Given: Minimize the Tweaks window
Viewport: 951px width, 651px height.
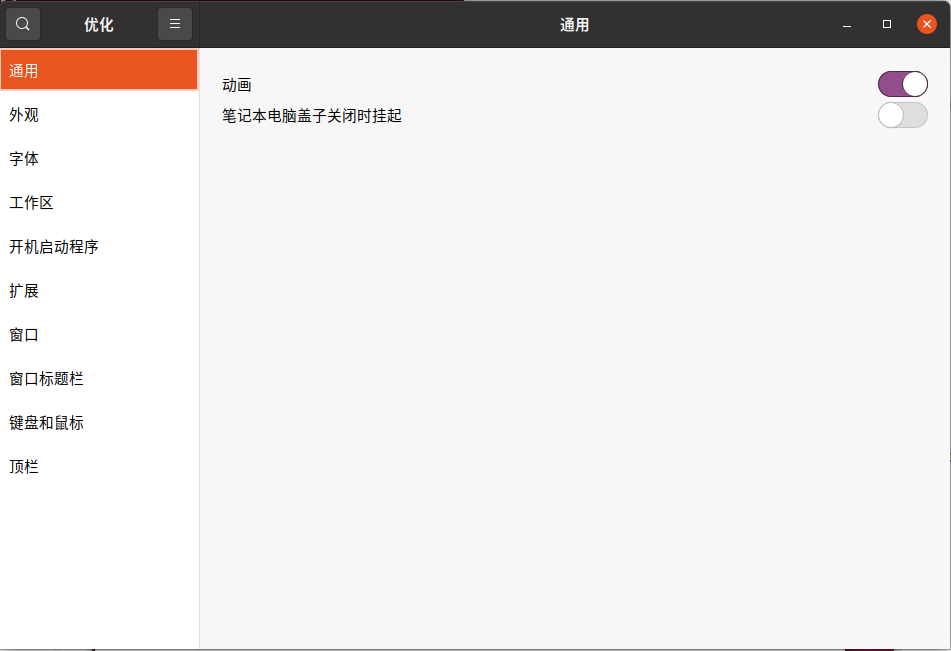Looking at the screenshot, I should [845, 23].
